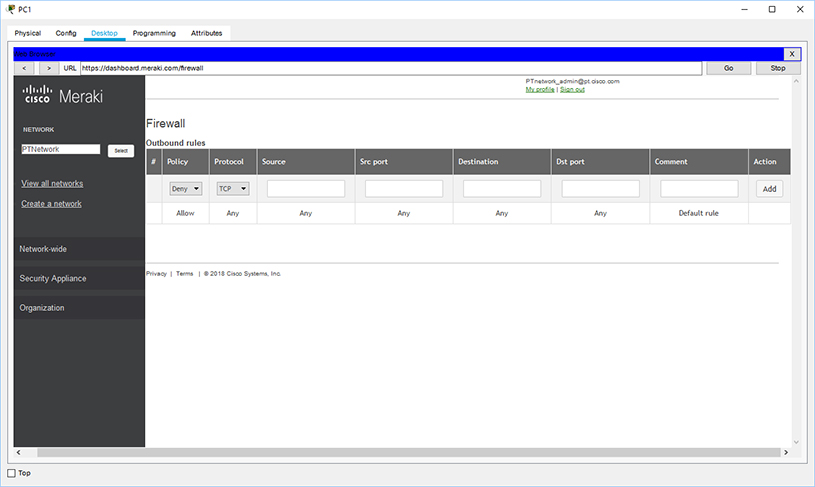Click the Outbound rules heading
The image size is (815, 487).
click(176, 143)
